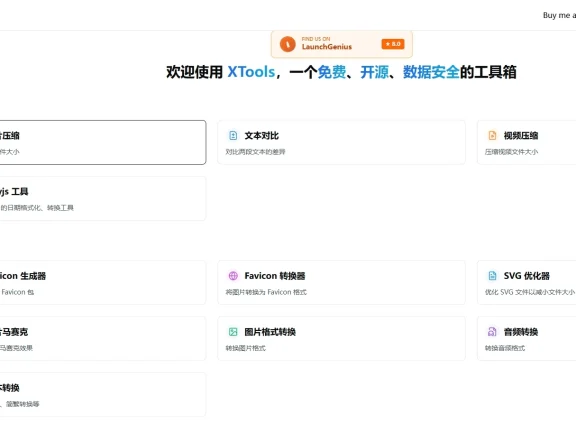Click the orange 8.0 star rating badge
Viewport: 576px width, 432px height.
coord(393,44)
